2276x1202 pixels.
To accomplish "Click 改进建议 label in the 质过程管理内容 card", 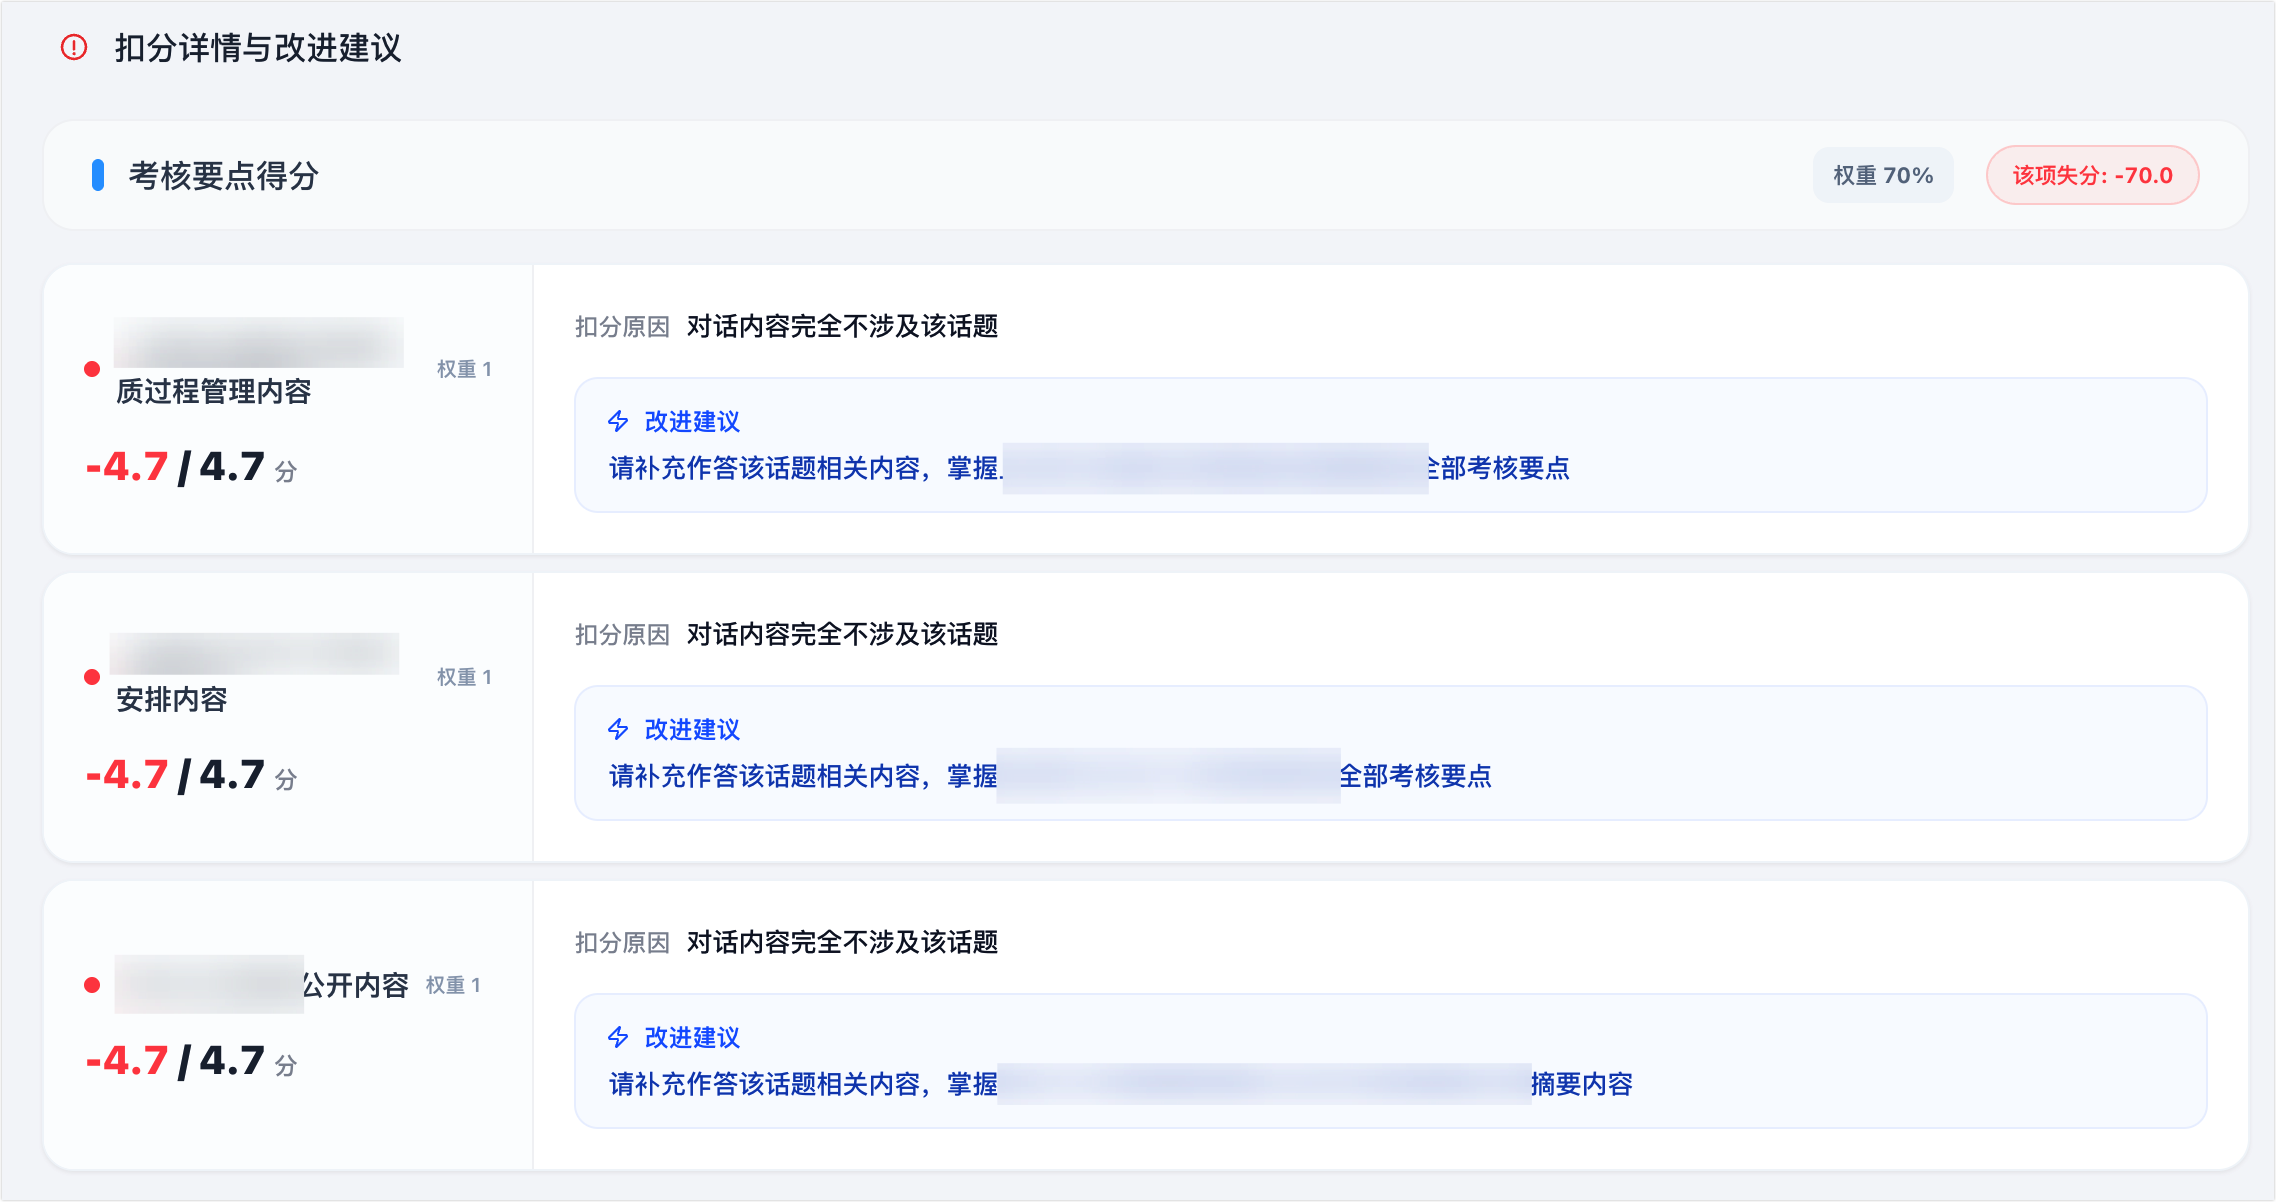I will click(x=692, y=421).
